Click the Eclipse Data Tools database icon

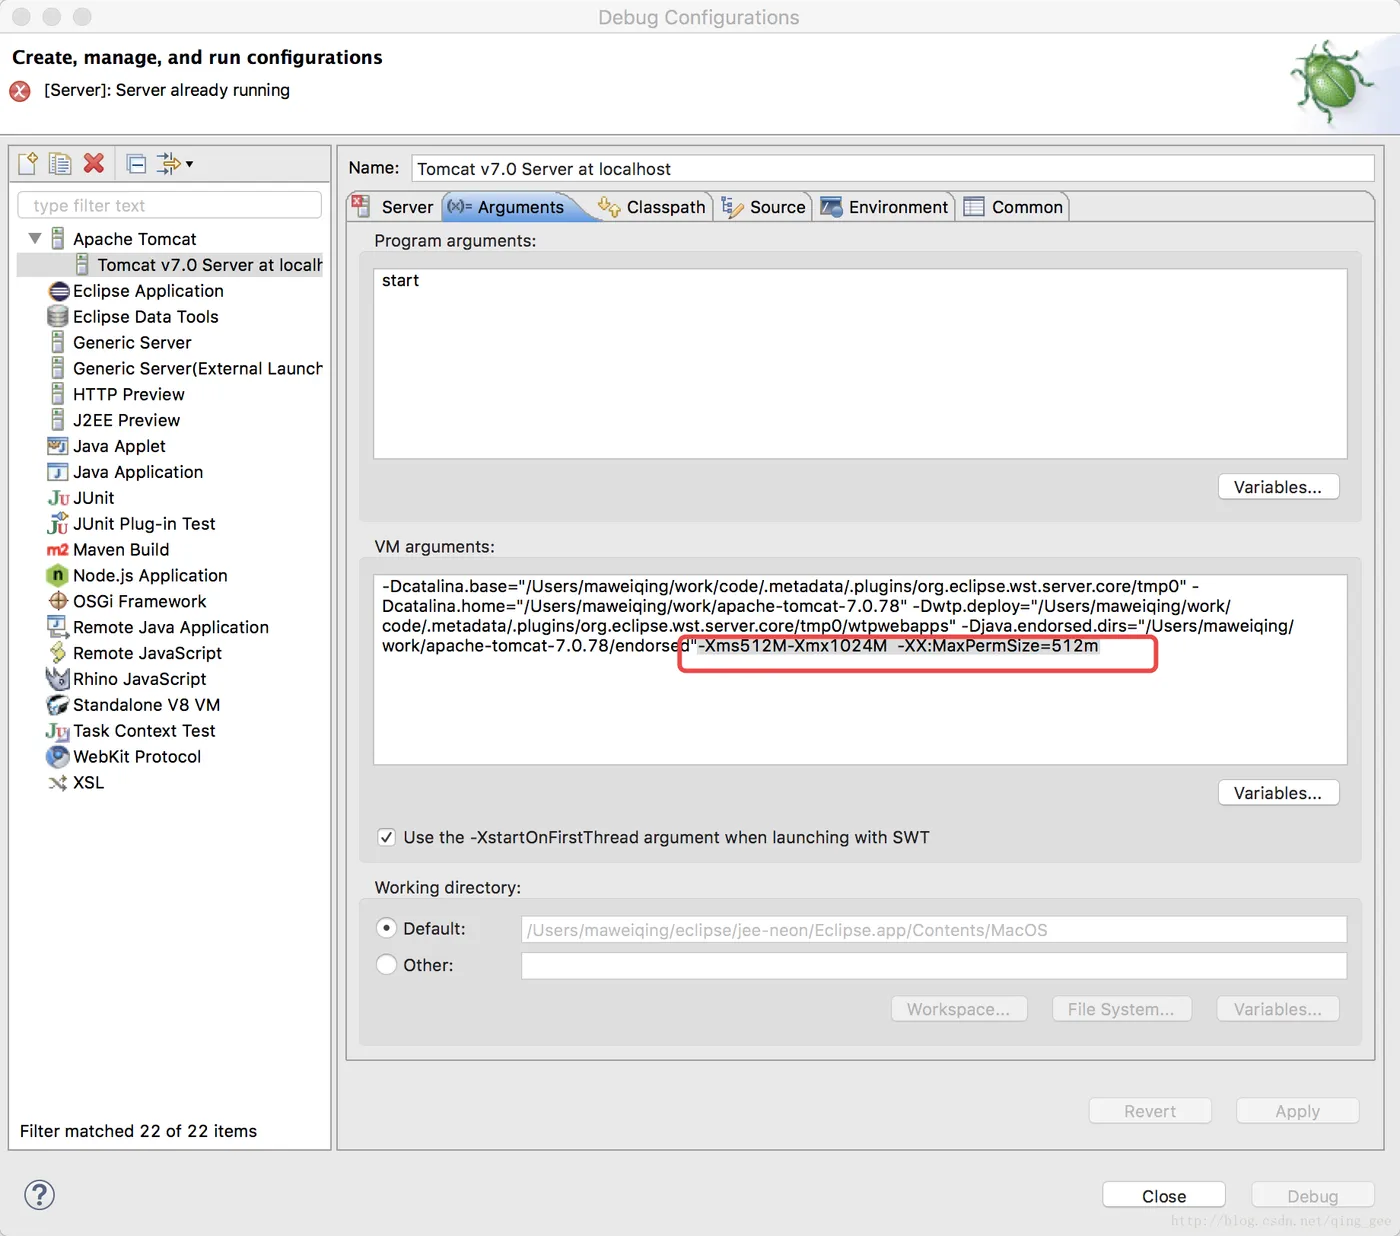[58, 317]
